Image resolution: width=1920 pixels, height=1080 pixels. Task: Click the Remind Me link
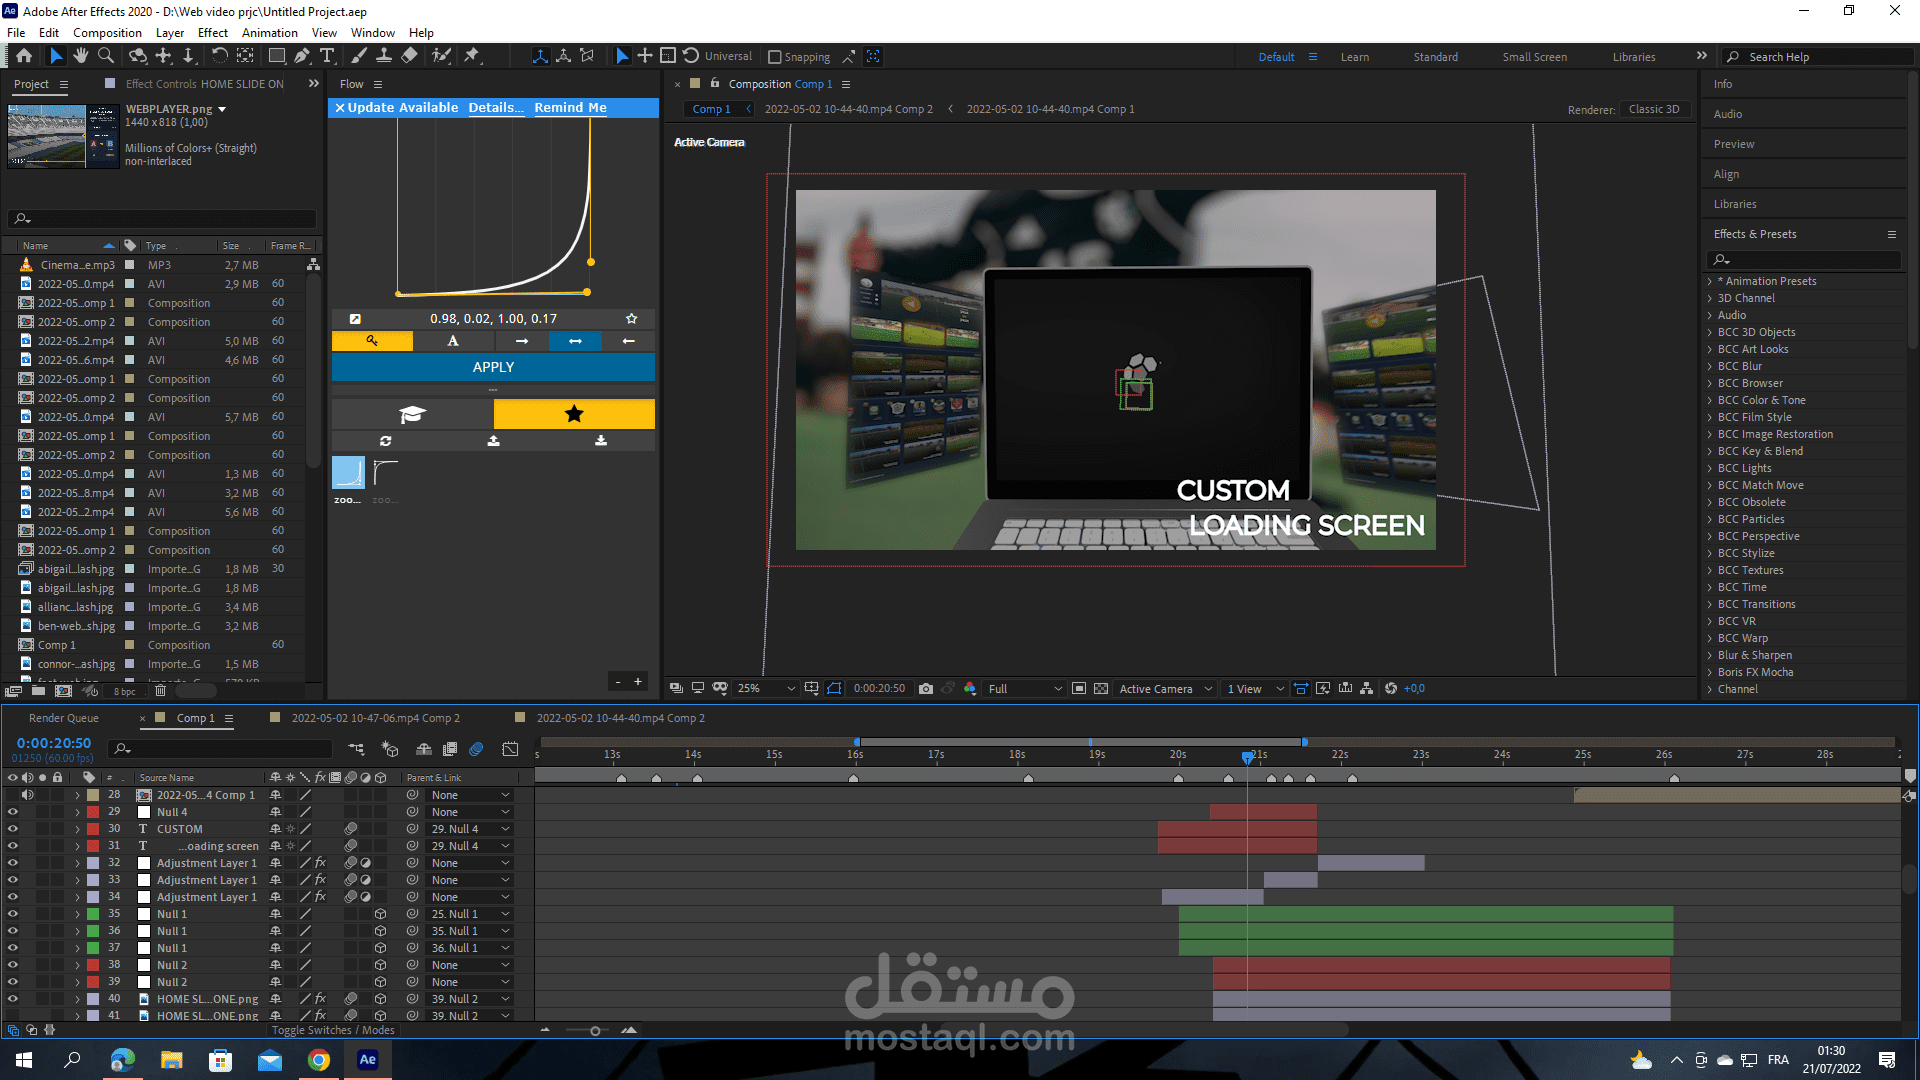coord(570,108)
